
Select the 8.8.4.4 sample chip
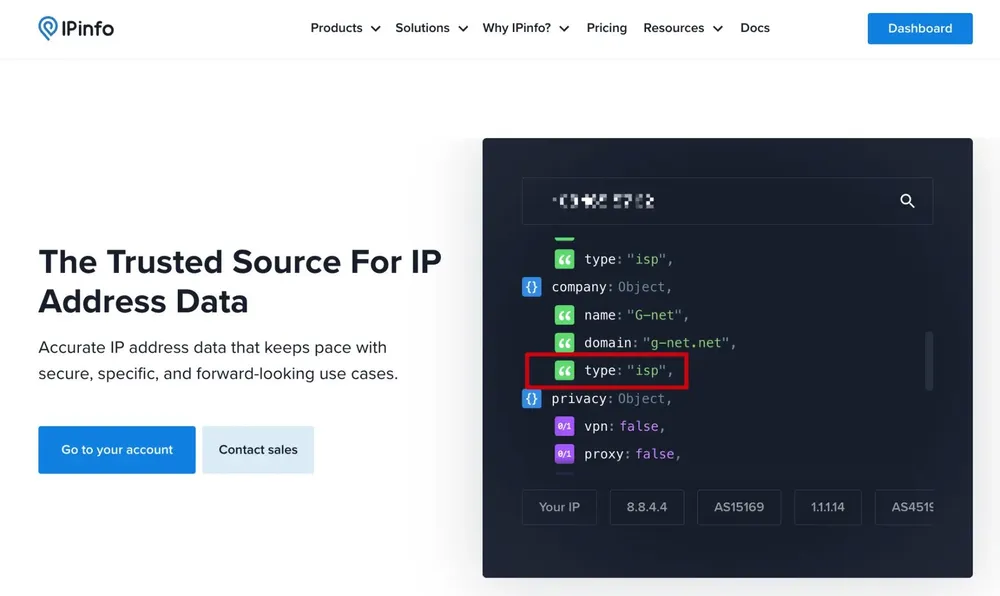(647, 507)
